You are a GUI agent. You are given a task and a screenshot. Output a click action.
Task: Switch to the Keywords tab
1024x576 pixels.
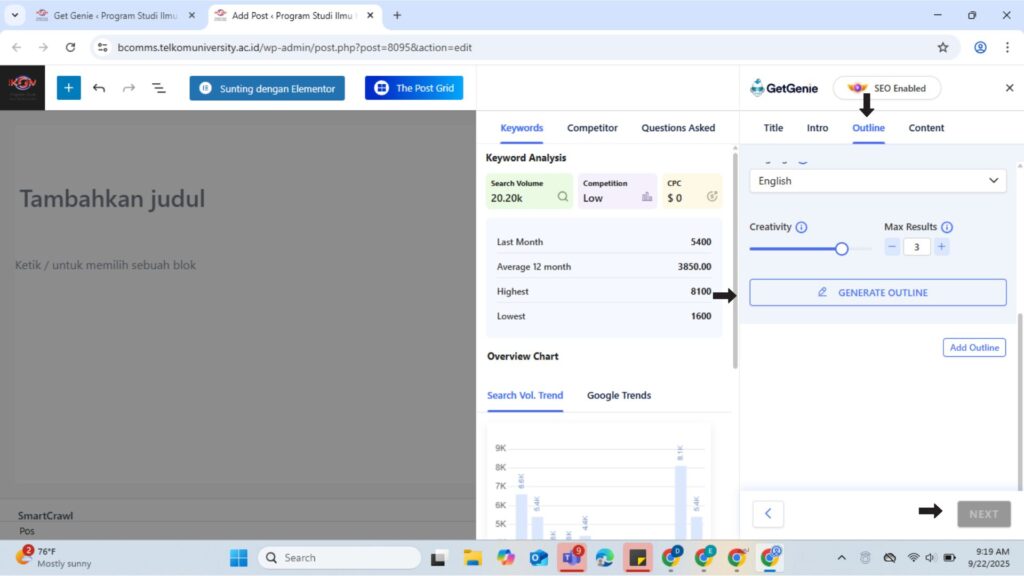(521, 128)
